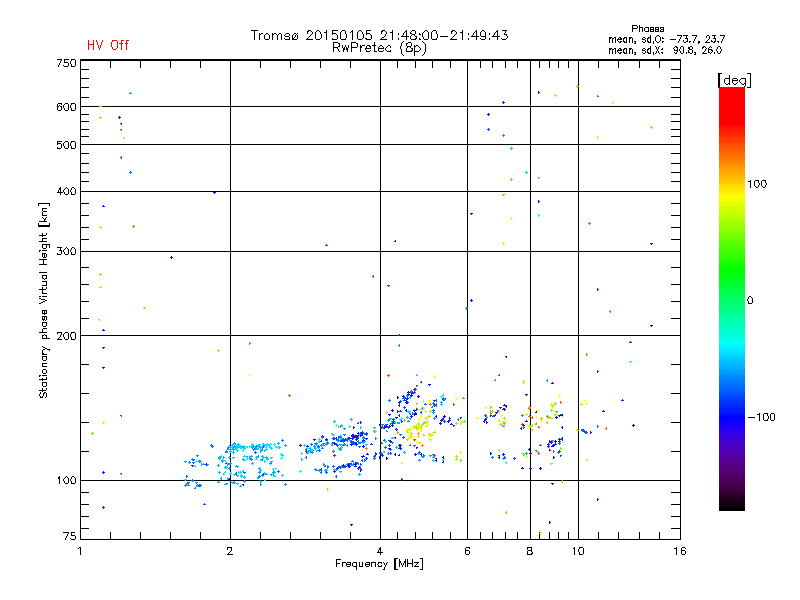Viewport: 800px width, 600px height.
Task: Click the '200' height axis tick label
Action: pos(66,336)
